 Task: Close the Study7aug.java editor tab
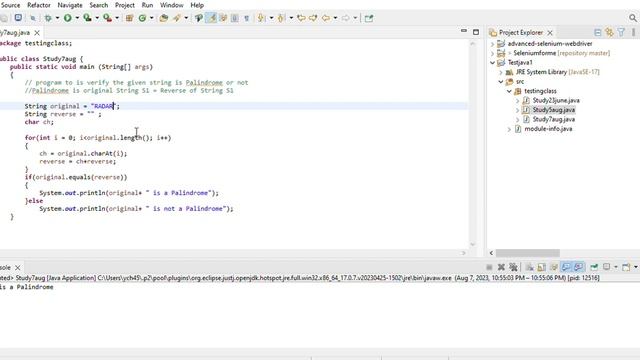pos(37,32)
